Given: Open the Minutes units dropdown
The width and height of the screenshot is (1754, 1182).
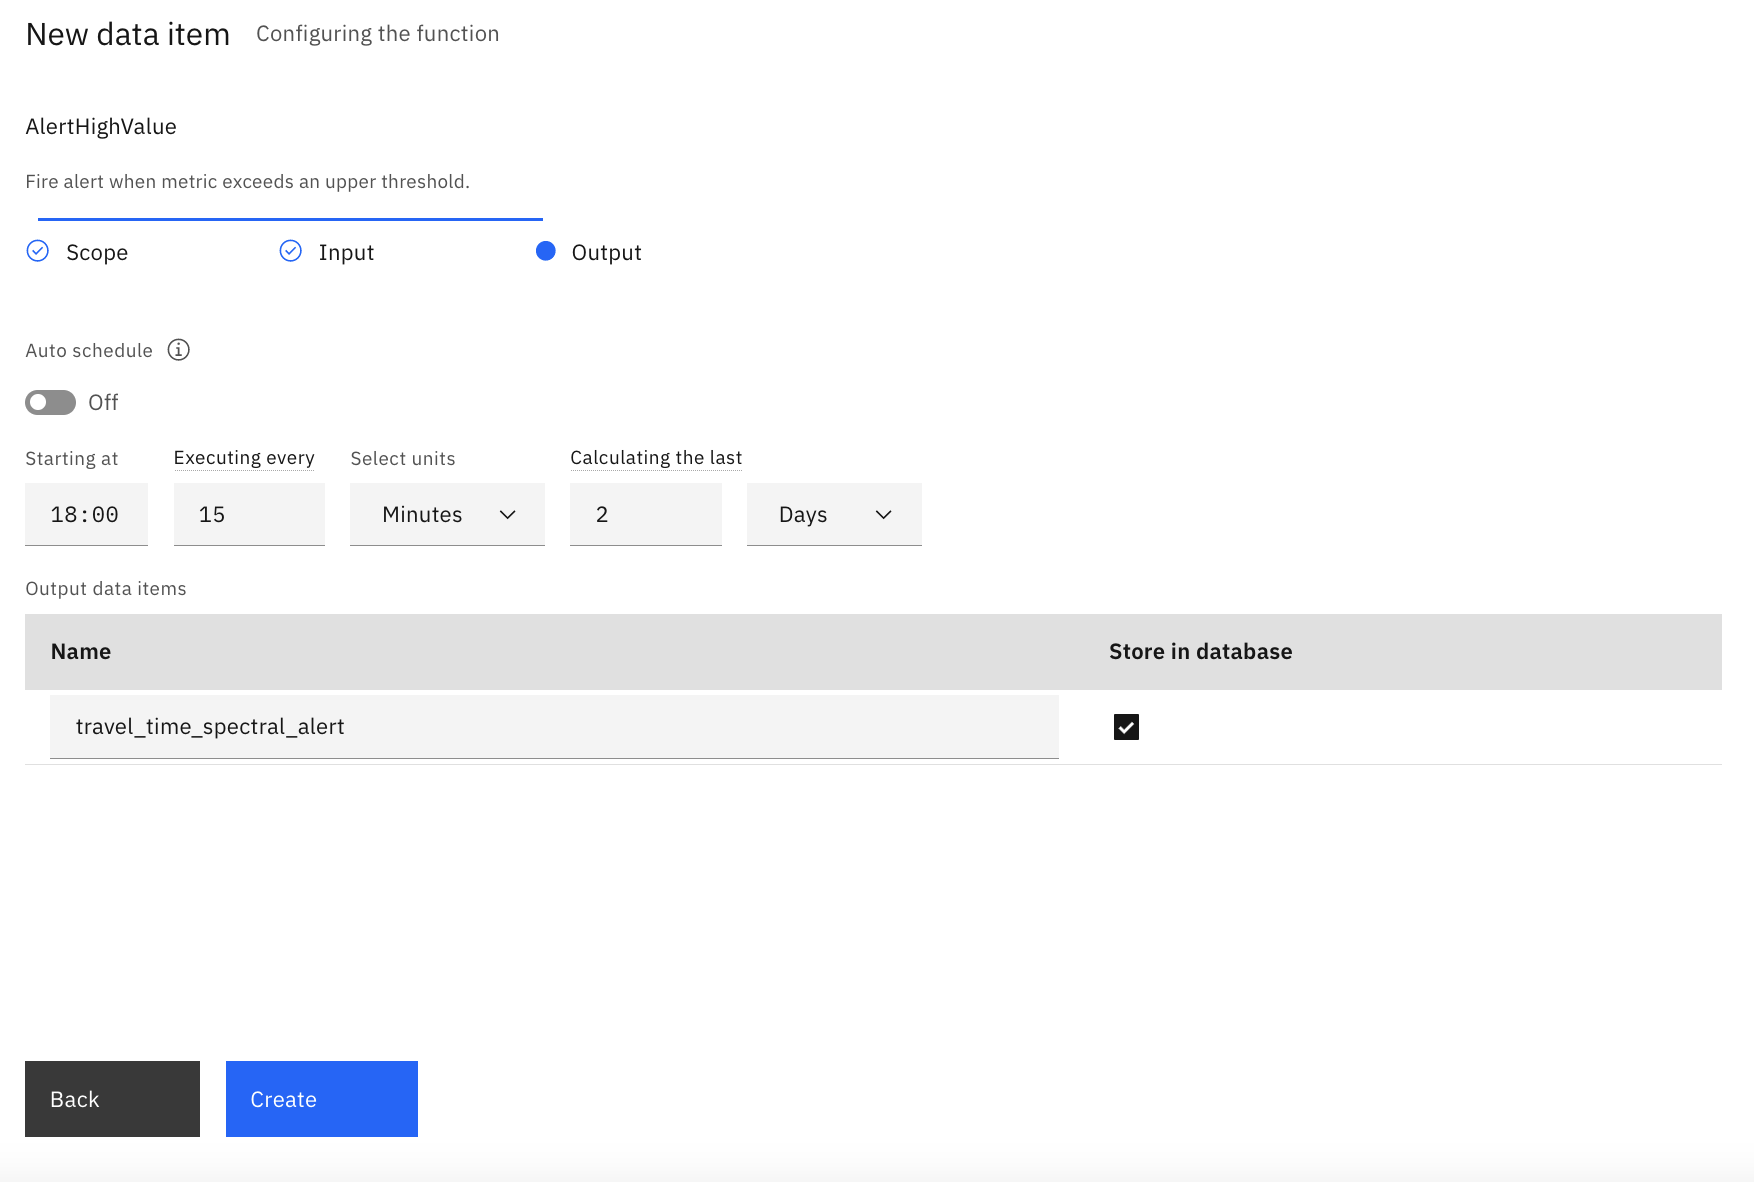Looking at the screenshot, I should click(447, 514).
